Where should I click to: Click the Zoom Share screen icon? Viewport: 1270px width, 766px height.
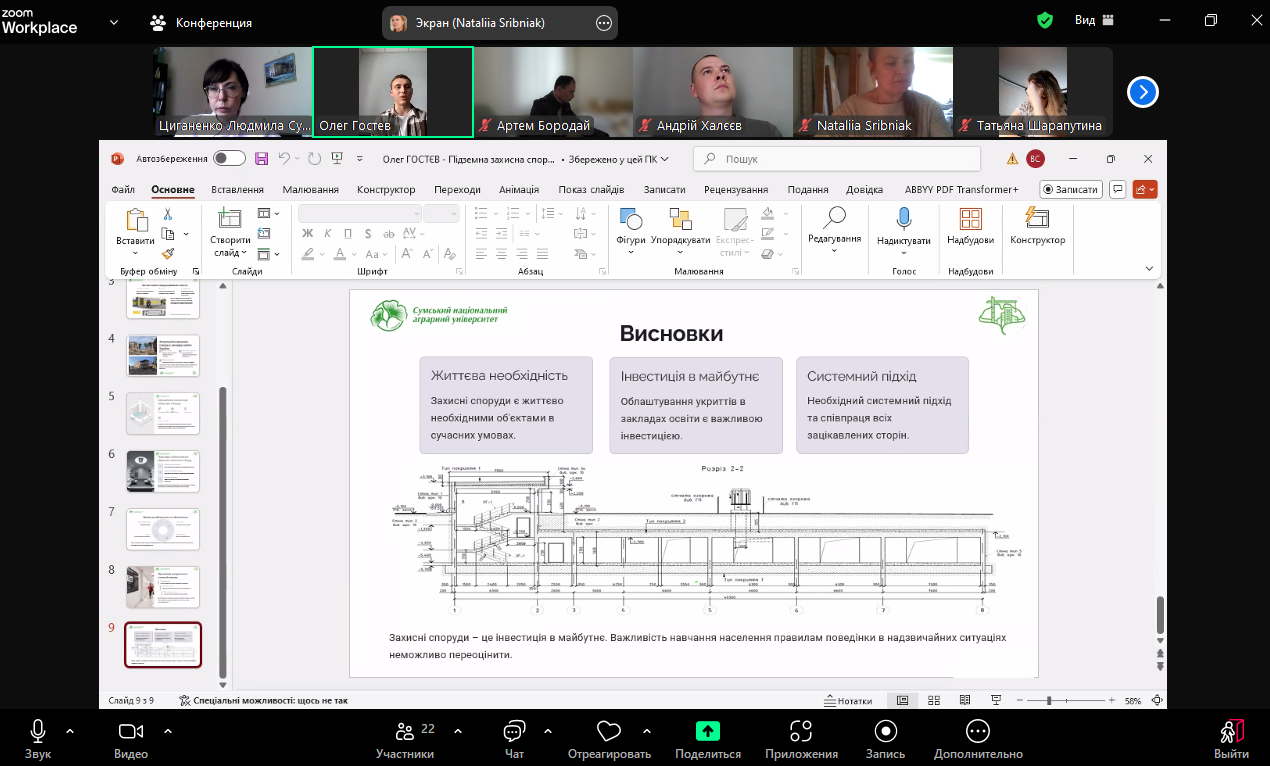click(707, 731)
